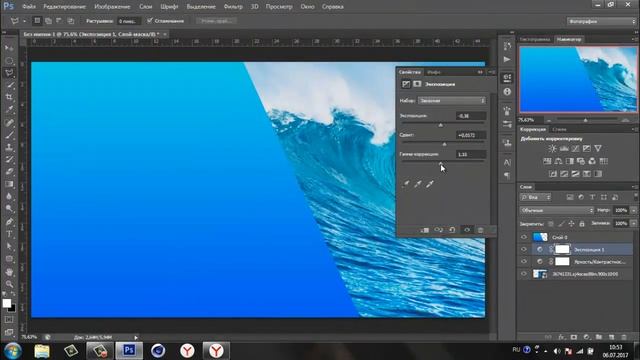The height and width of the screenshot is (360, 640).
Task: Toggle lock position in Слои panel
Action: point(571,224)
